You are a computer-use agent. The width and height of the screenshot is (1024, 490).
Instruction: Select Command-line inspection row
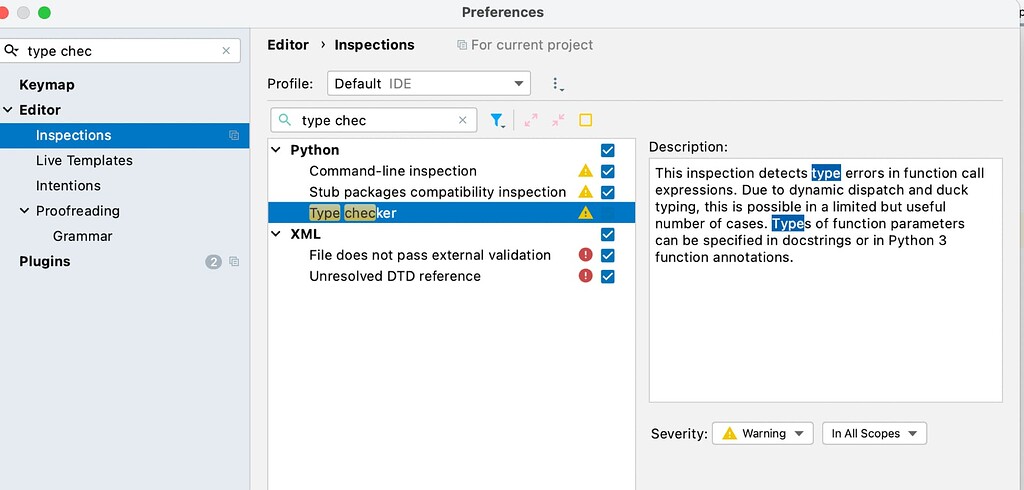[x=451, y=171]
